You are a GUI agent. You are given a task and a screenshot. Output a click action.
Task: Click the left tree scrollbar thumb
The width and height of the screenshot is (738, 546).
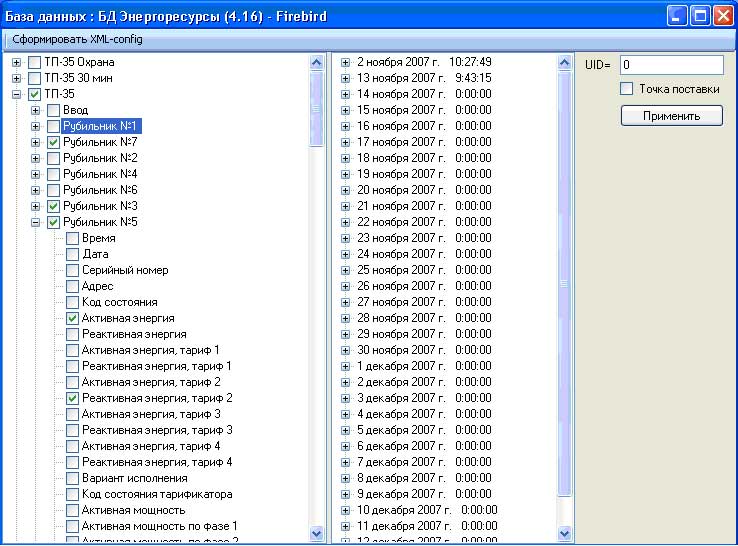tap(317, 108)
